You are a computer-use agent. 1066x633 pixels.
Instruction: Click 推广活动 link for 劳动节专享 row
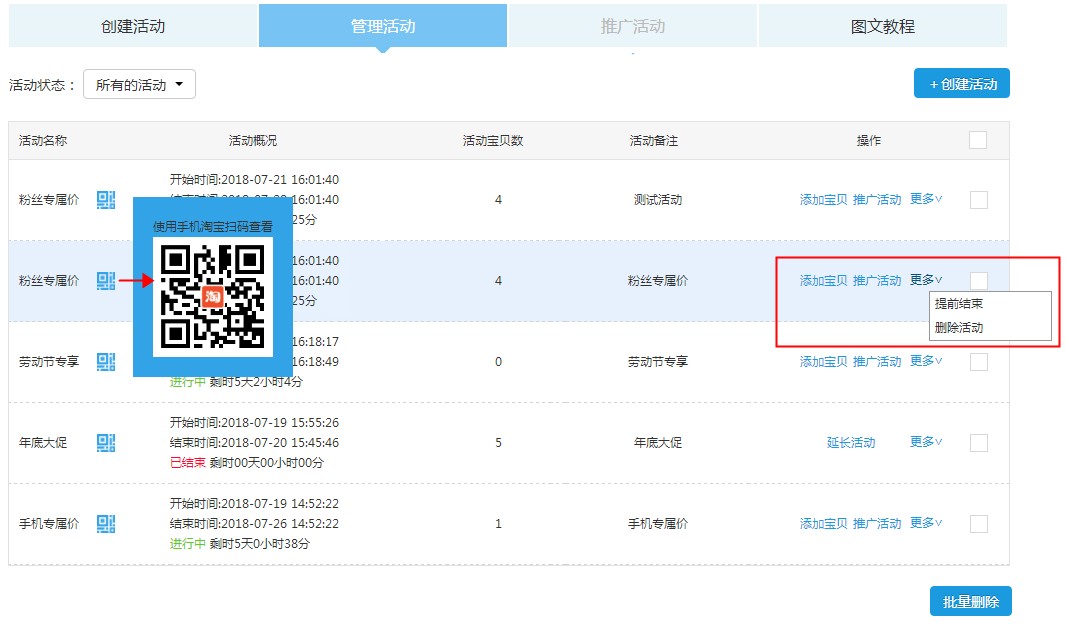coord(877,361)
